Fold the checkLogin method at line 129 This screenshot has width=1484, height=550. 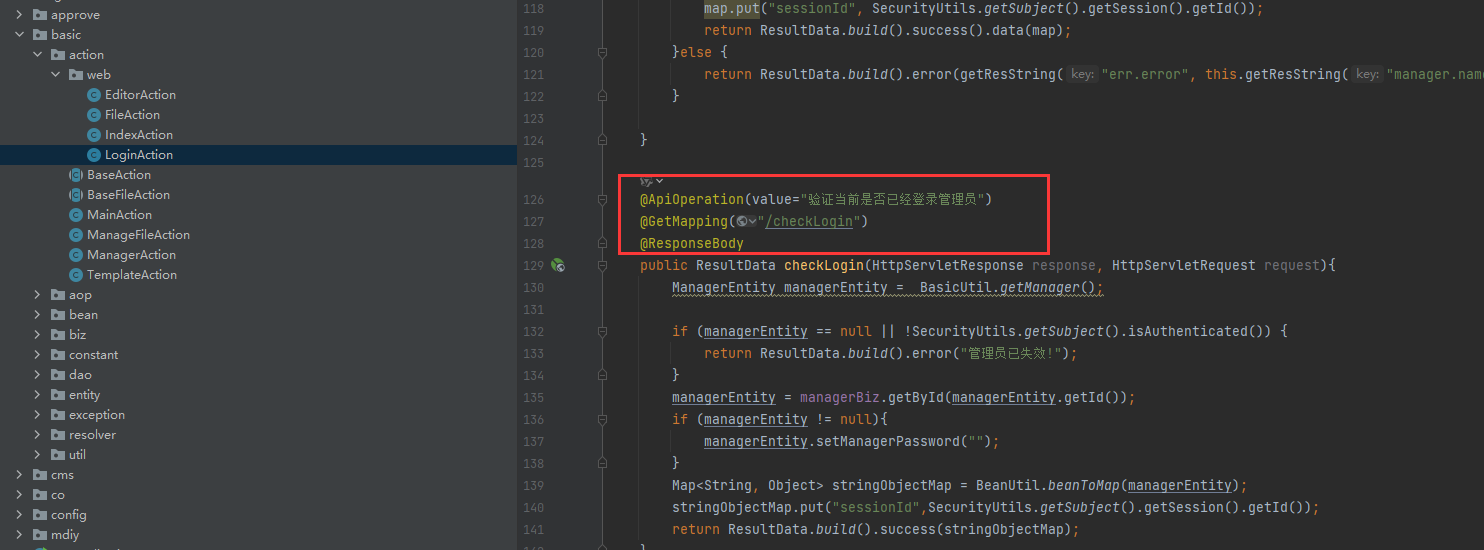click(602, 265)
